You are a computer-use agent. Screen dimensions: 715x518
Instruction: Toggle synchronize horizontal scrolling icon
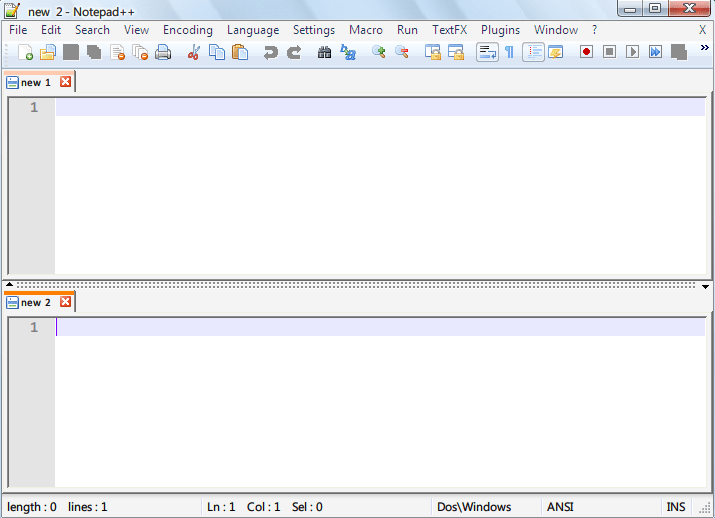click(x=456, y=52)
